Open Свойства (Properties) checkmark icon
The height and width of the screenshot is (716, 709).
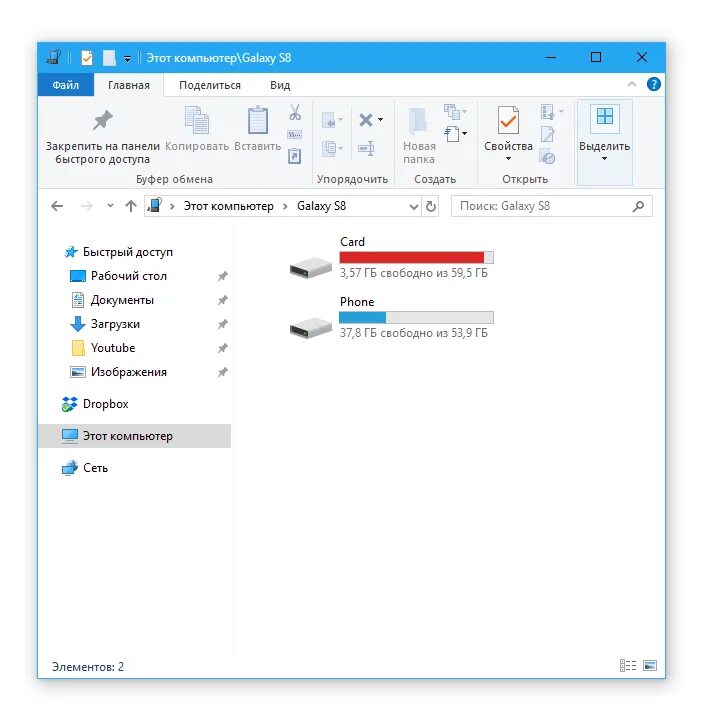coord(508,120)
